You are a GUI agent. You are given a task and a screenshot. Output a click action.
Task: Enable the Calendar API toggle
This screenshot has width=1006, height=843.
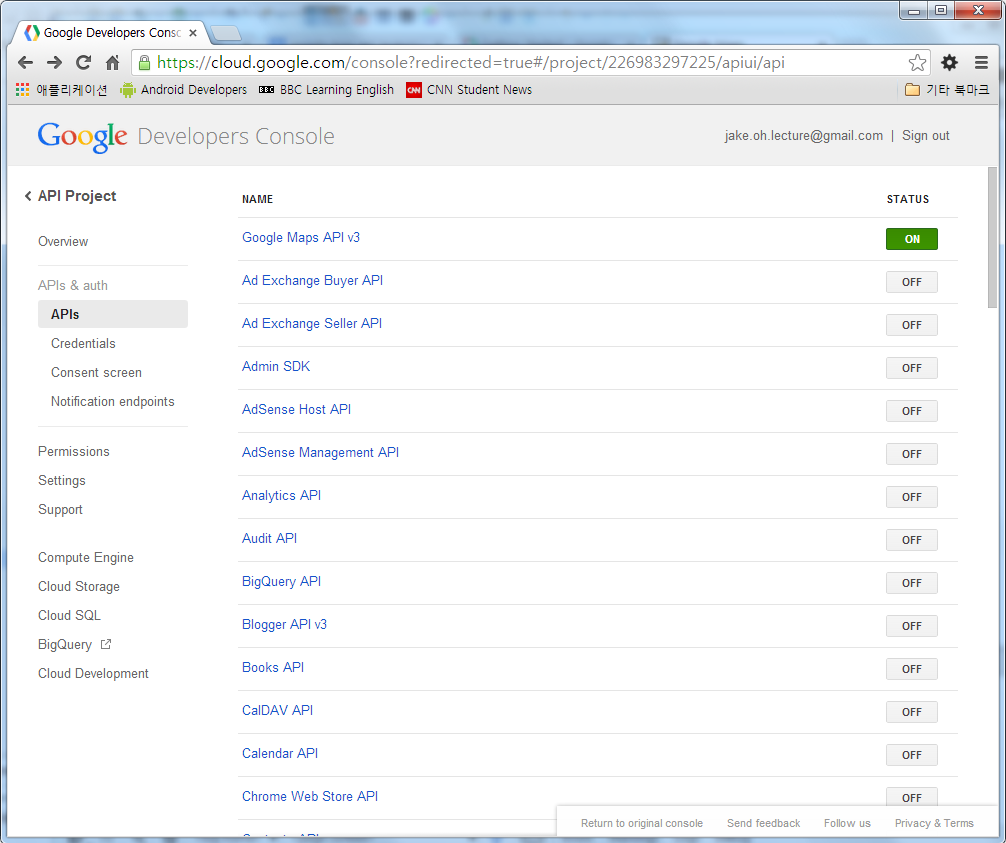coord(912,754)
